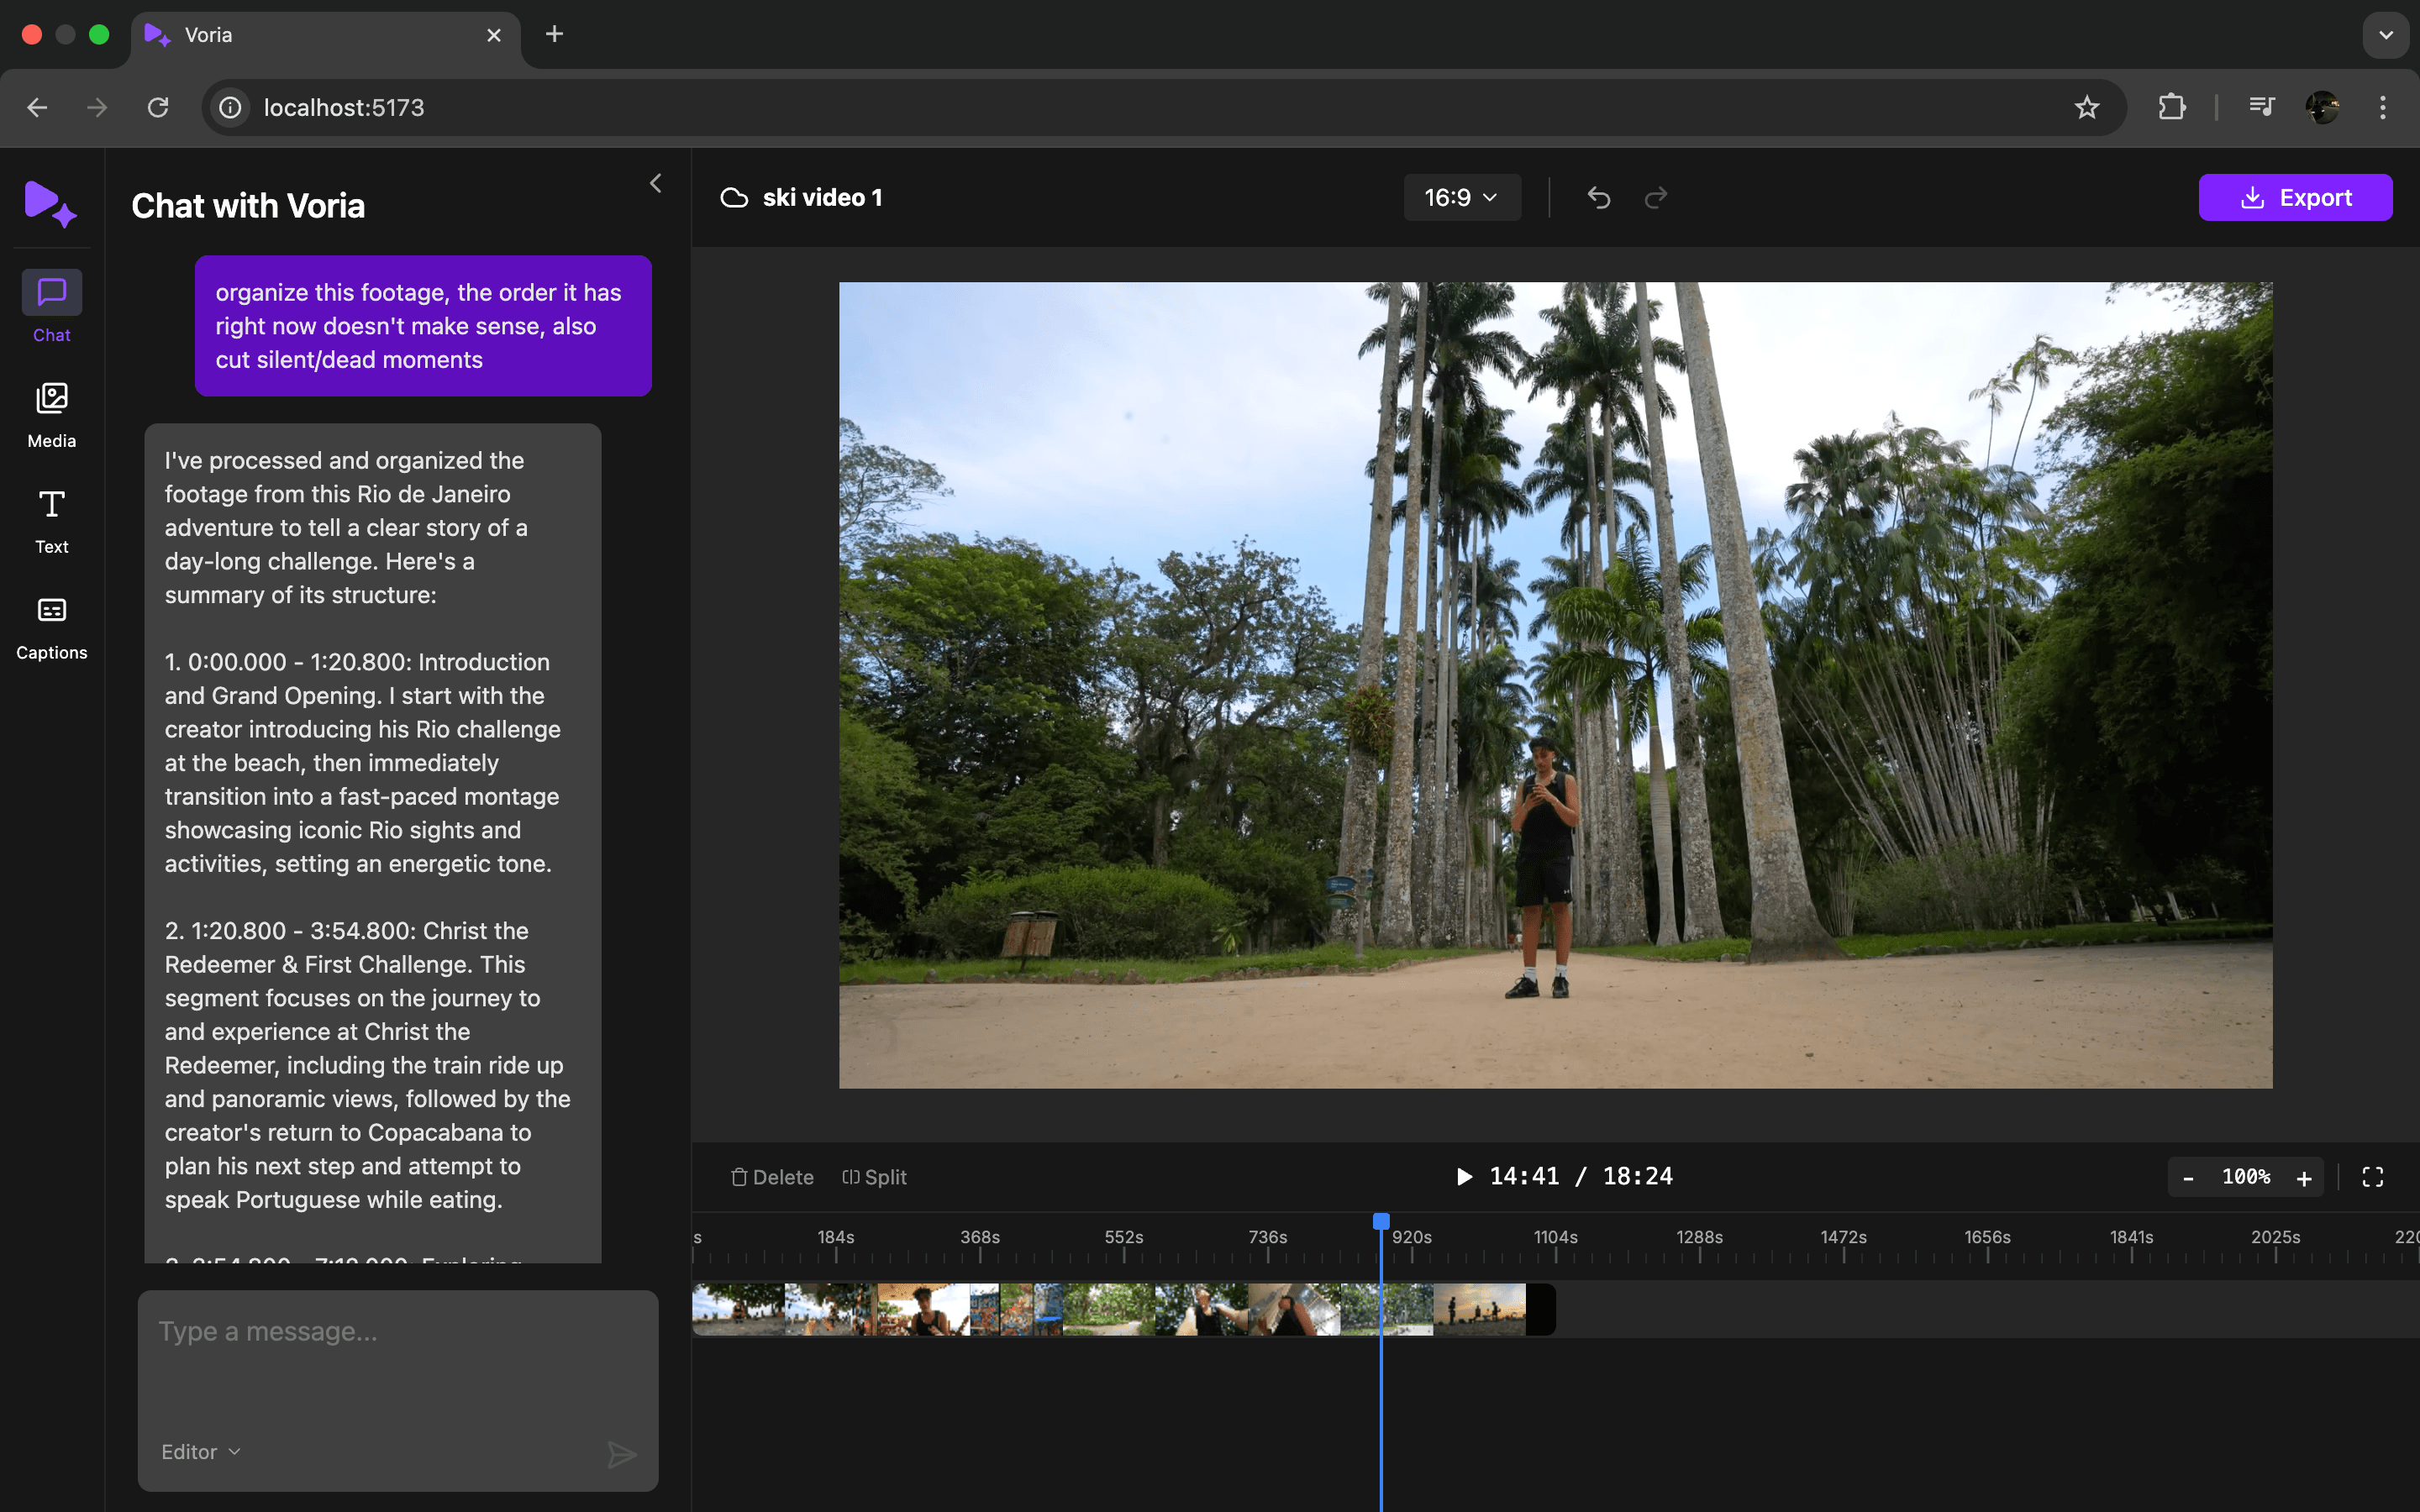Send the chat message
This screenshot has height=1512, width=2420.
[x=622, y=1454]
